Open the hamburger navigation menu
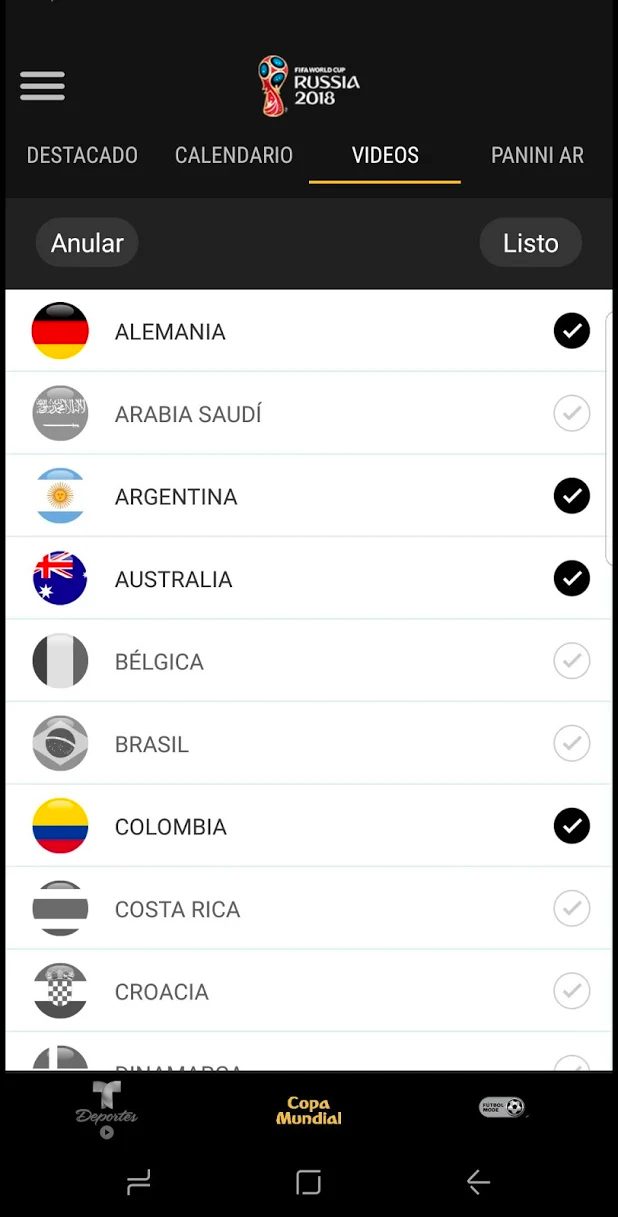This screenshot has width=618, height=1217. (x=42, y=86)
